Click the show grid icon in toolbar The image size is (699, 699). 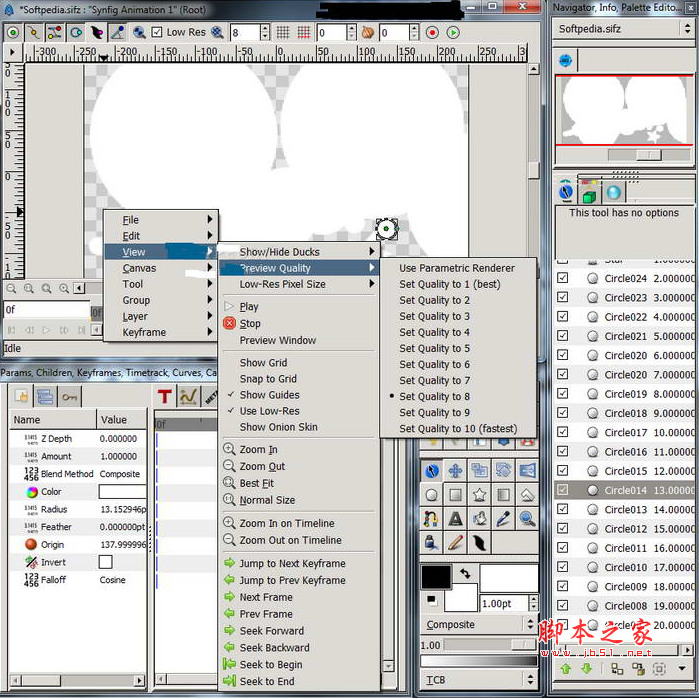[283, 33]
